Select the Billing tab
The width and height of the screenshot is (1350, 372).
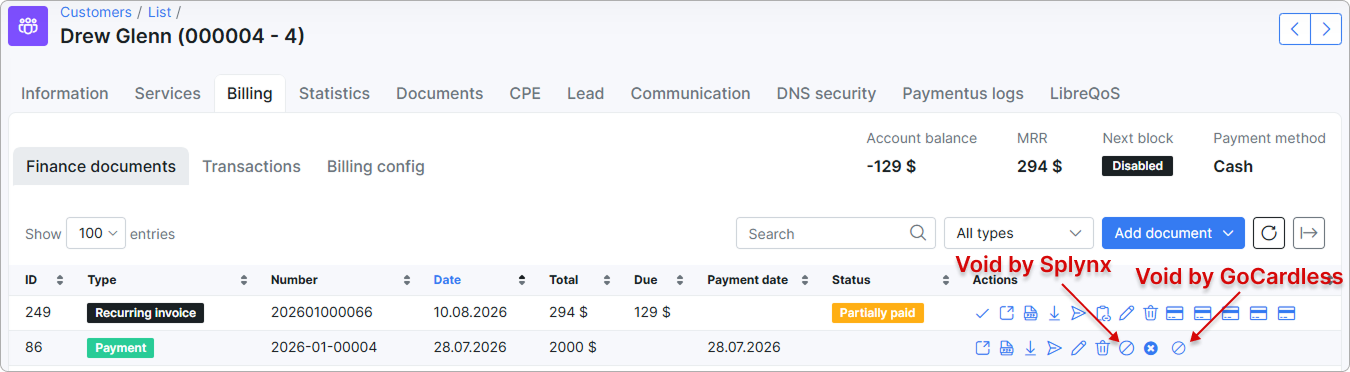(250, 93)
